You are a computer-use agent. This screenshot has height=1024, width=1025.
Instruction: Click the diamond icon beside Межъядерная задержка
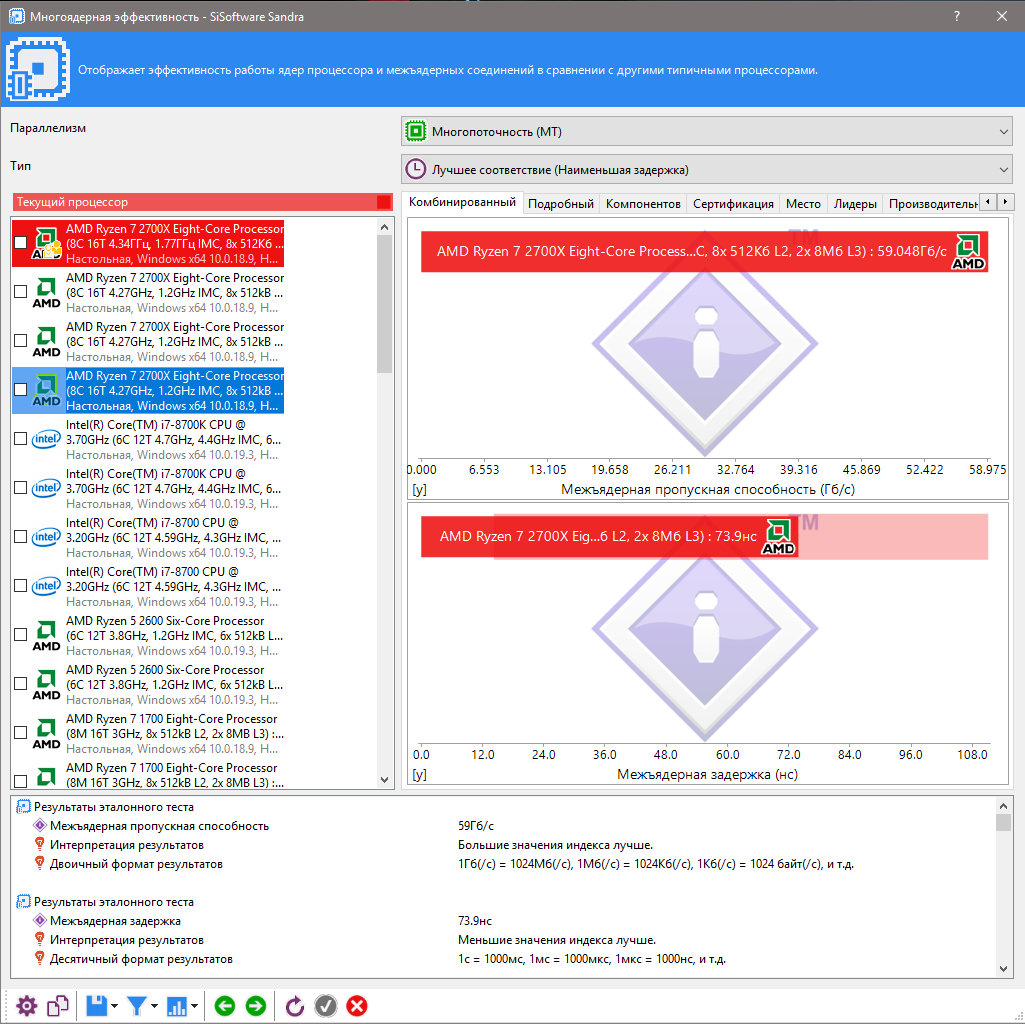pos(40,920)
